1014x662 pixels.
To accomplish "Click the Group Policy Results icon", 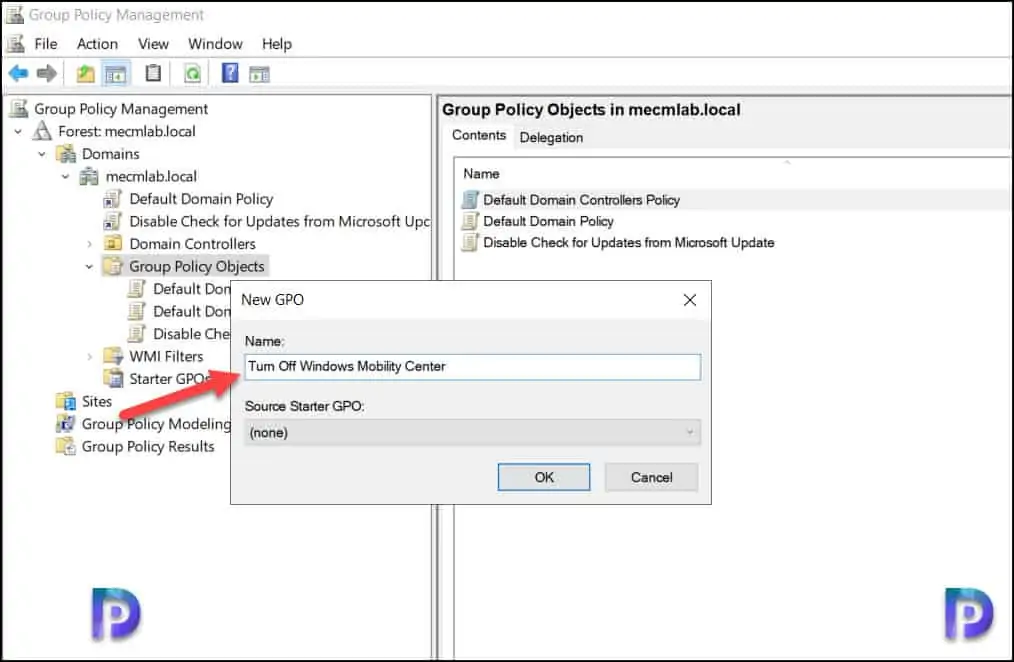I will 66,447.
